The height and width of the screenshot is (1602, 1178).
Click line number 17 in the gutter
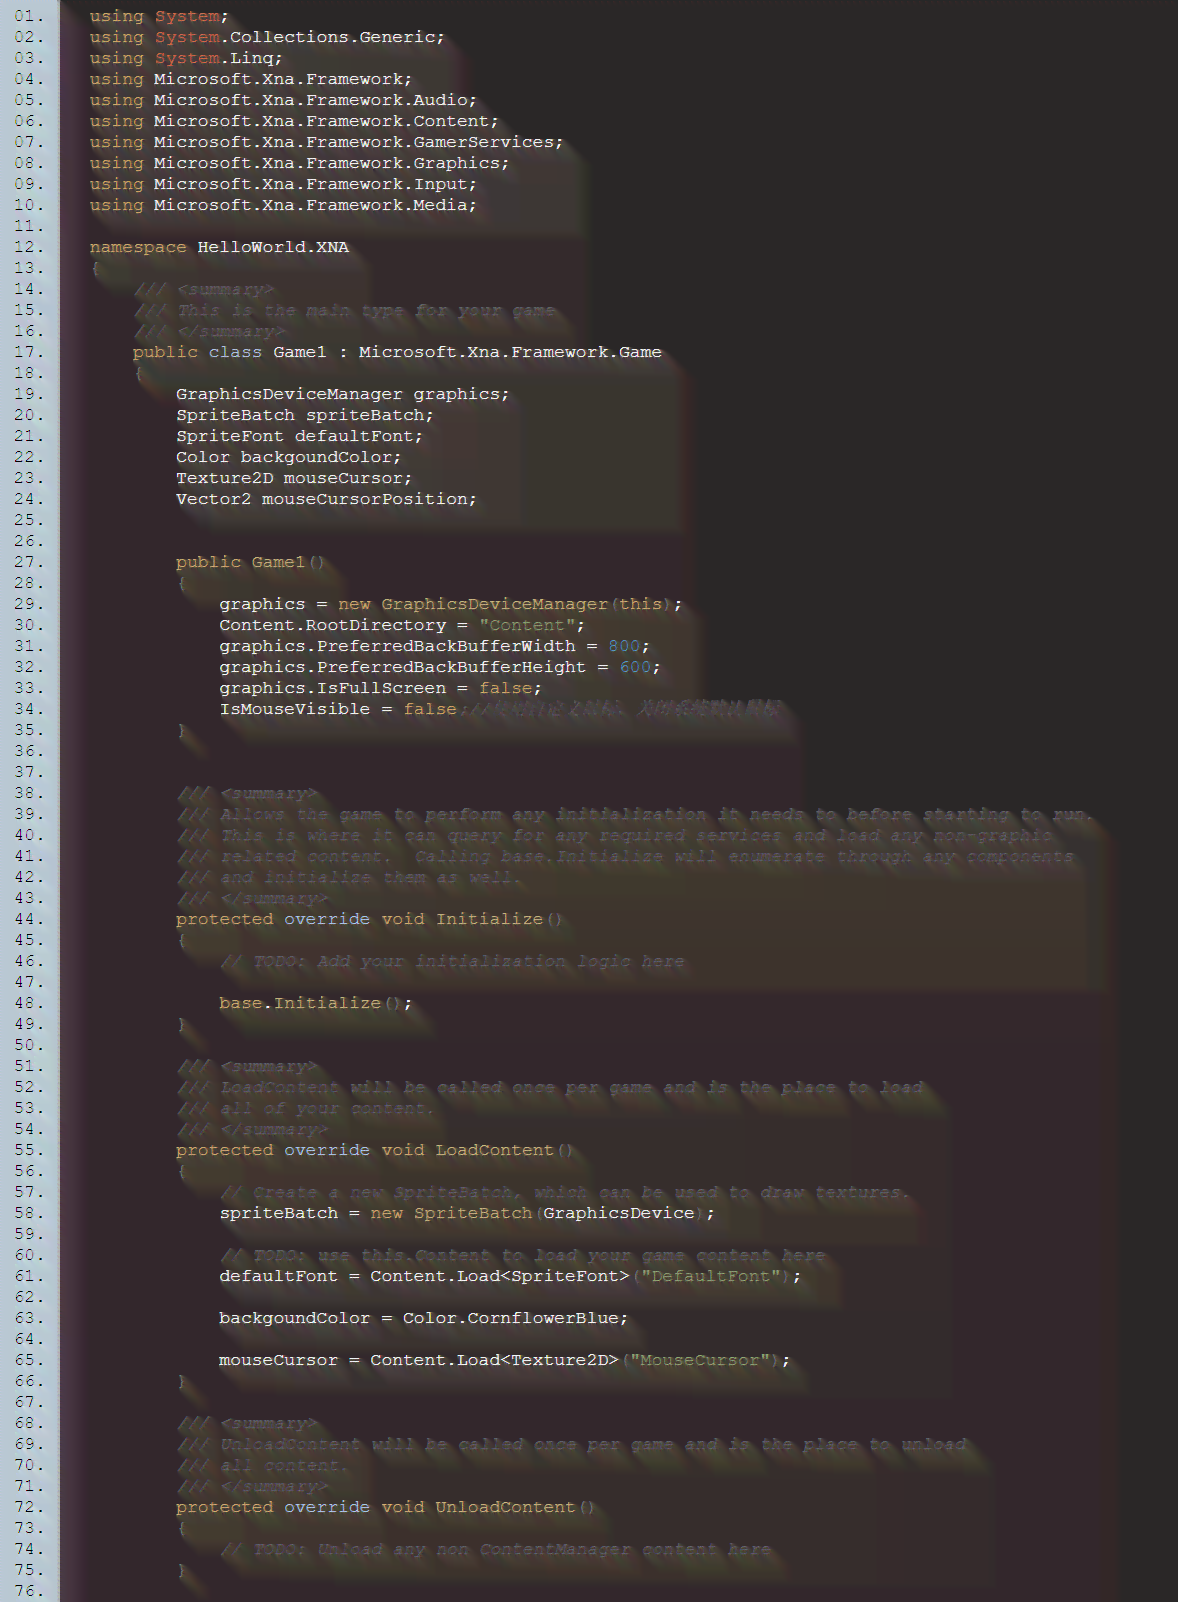point(29,352)
